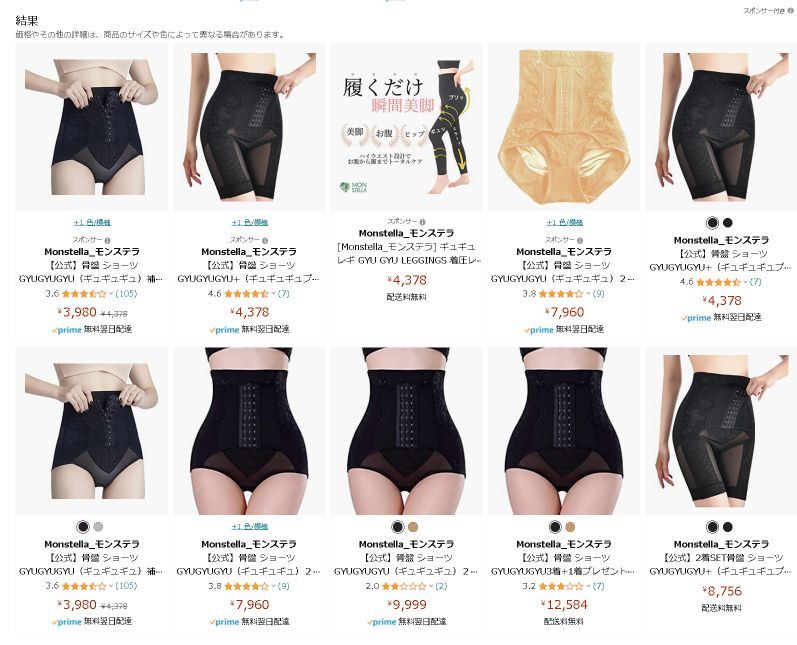Open 履くだけ瞬間美脚 leggings ad image

(406, 127)
